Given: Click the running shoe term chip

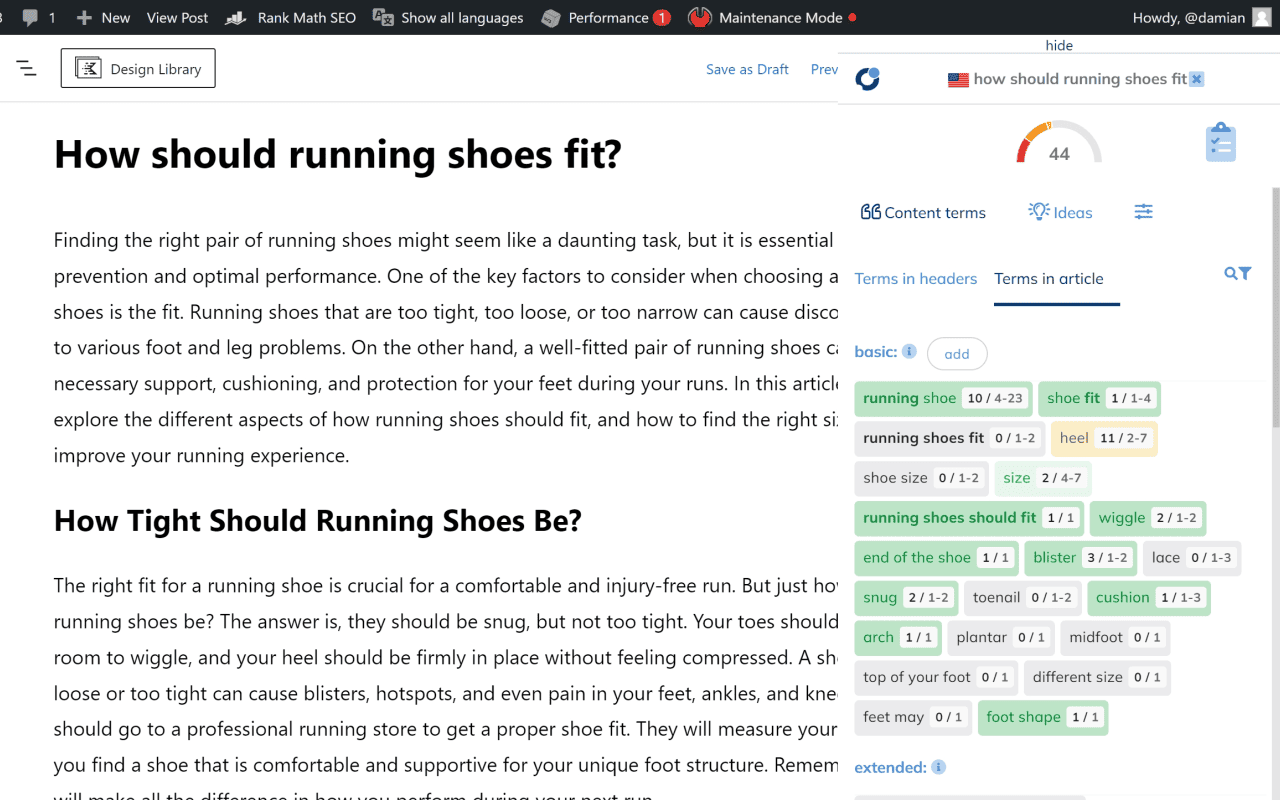Looking at the screenshot, I should pyautogui.click(x=944, y=399).
